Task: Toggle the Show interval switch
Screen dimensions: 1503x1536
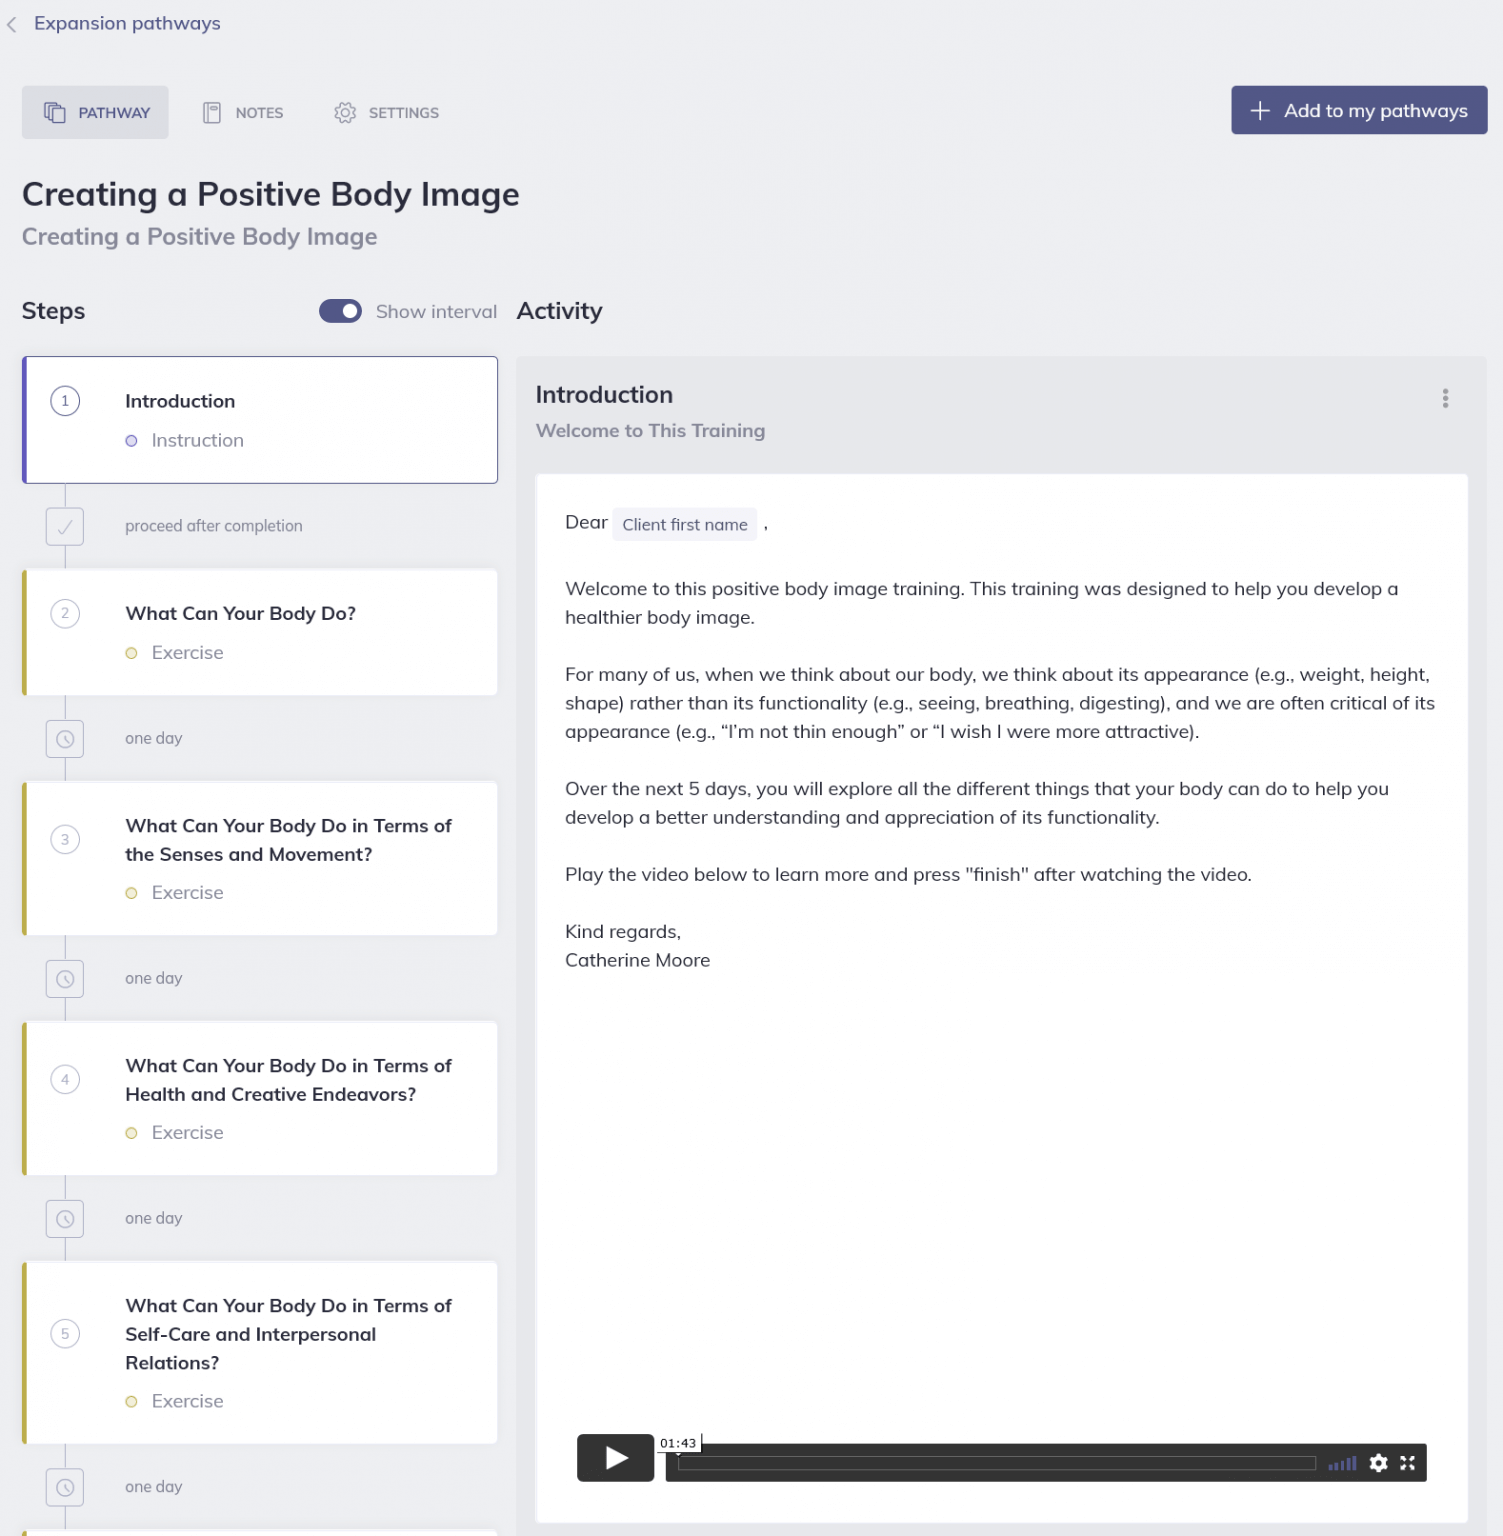Action: pos(340,311)
